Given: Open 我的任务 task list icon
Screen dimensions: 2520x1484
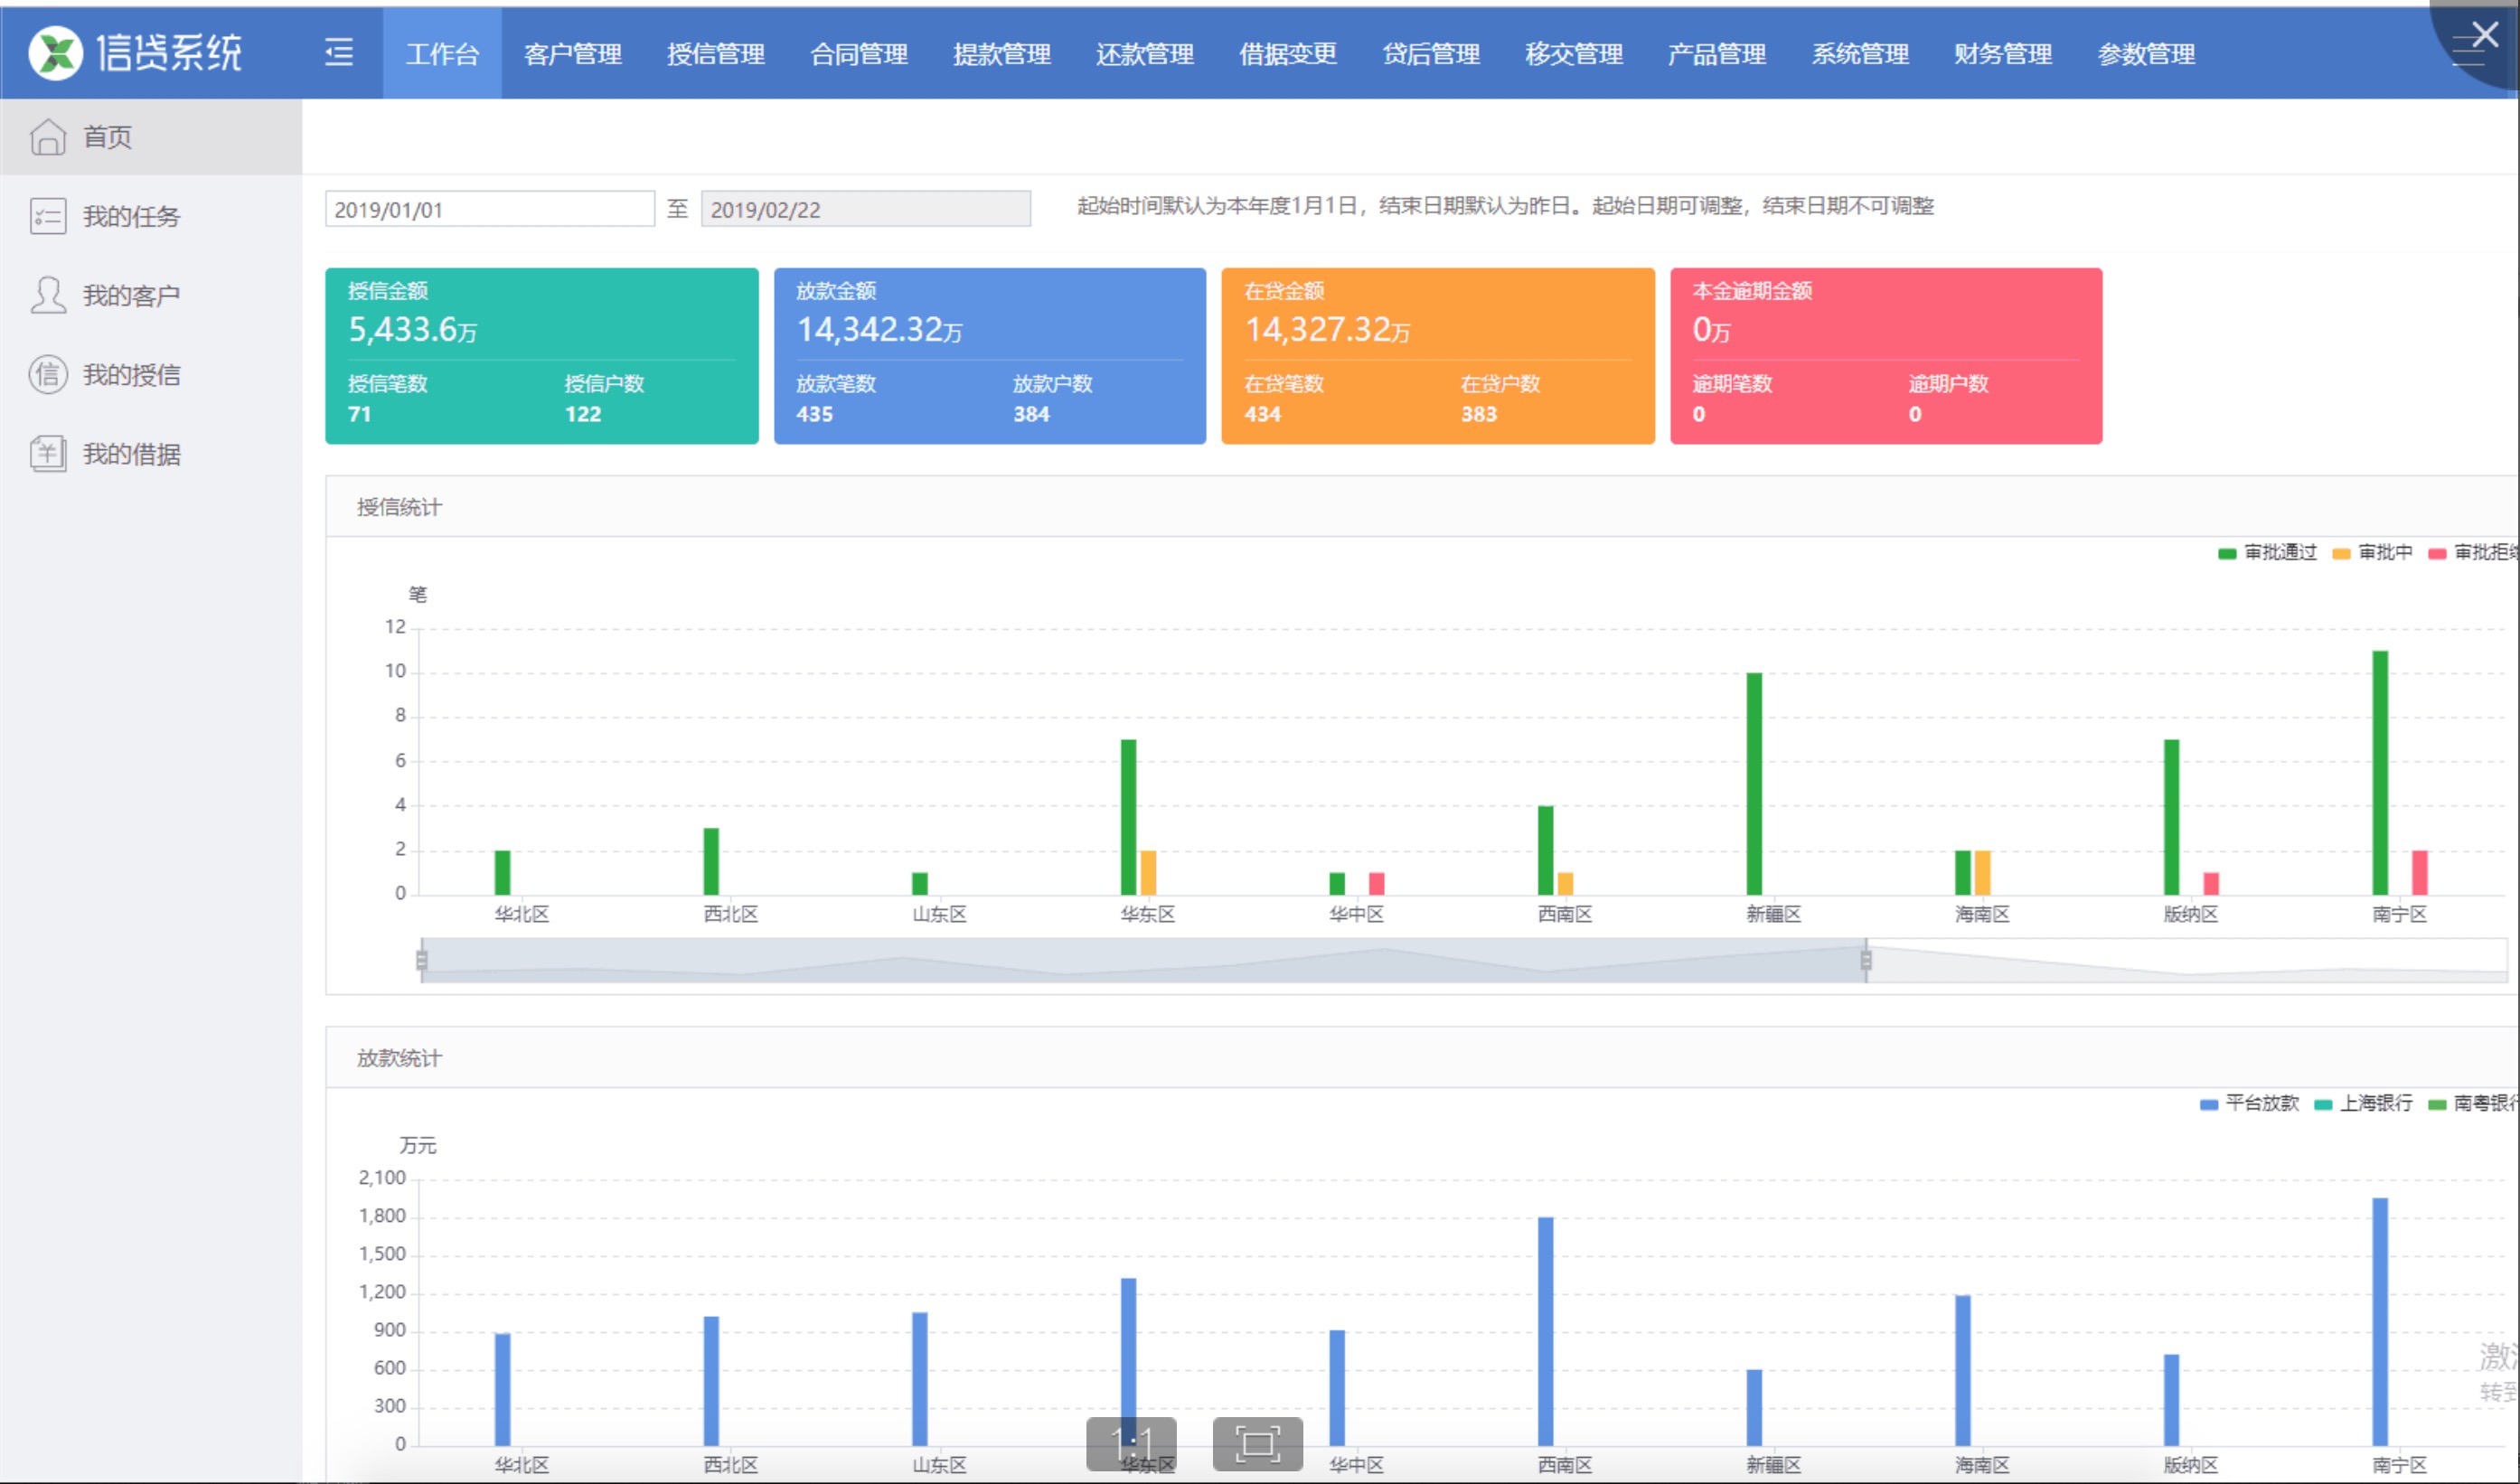Looking at the screenshot, I should pos(48,216).
